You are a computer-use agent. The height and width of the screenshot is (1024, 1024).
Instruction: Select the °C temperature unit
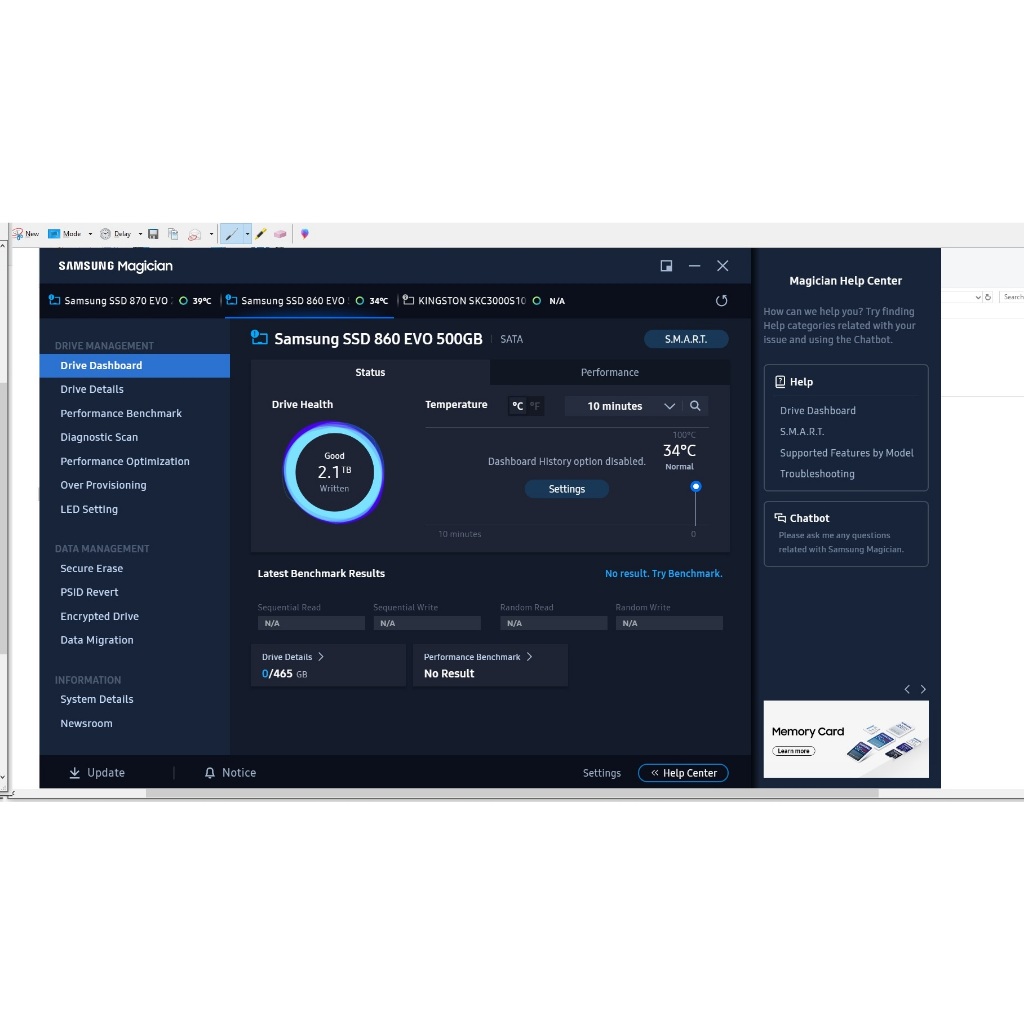[x=517, y=406]
